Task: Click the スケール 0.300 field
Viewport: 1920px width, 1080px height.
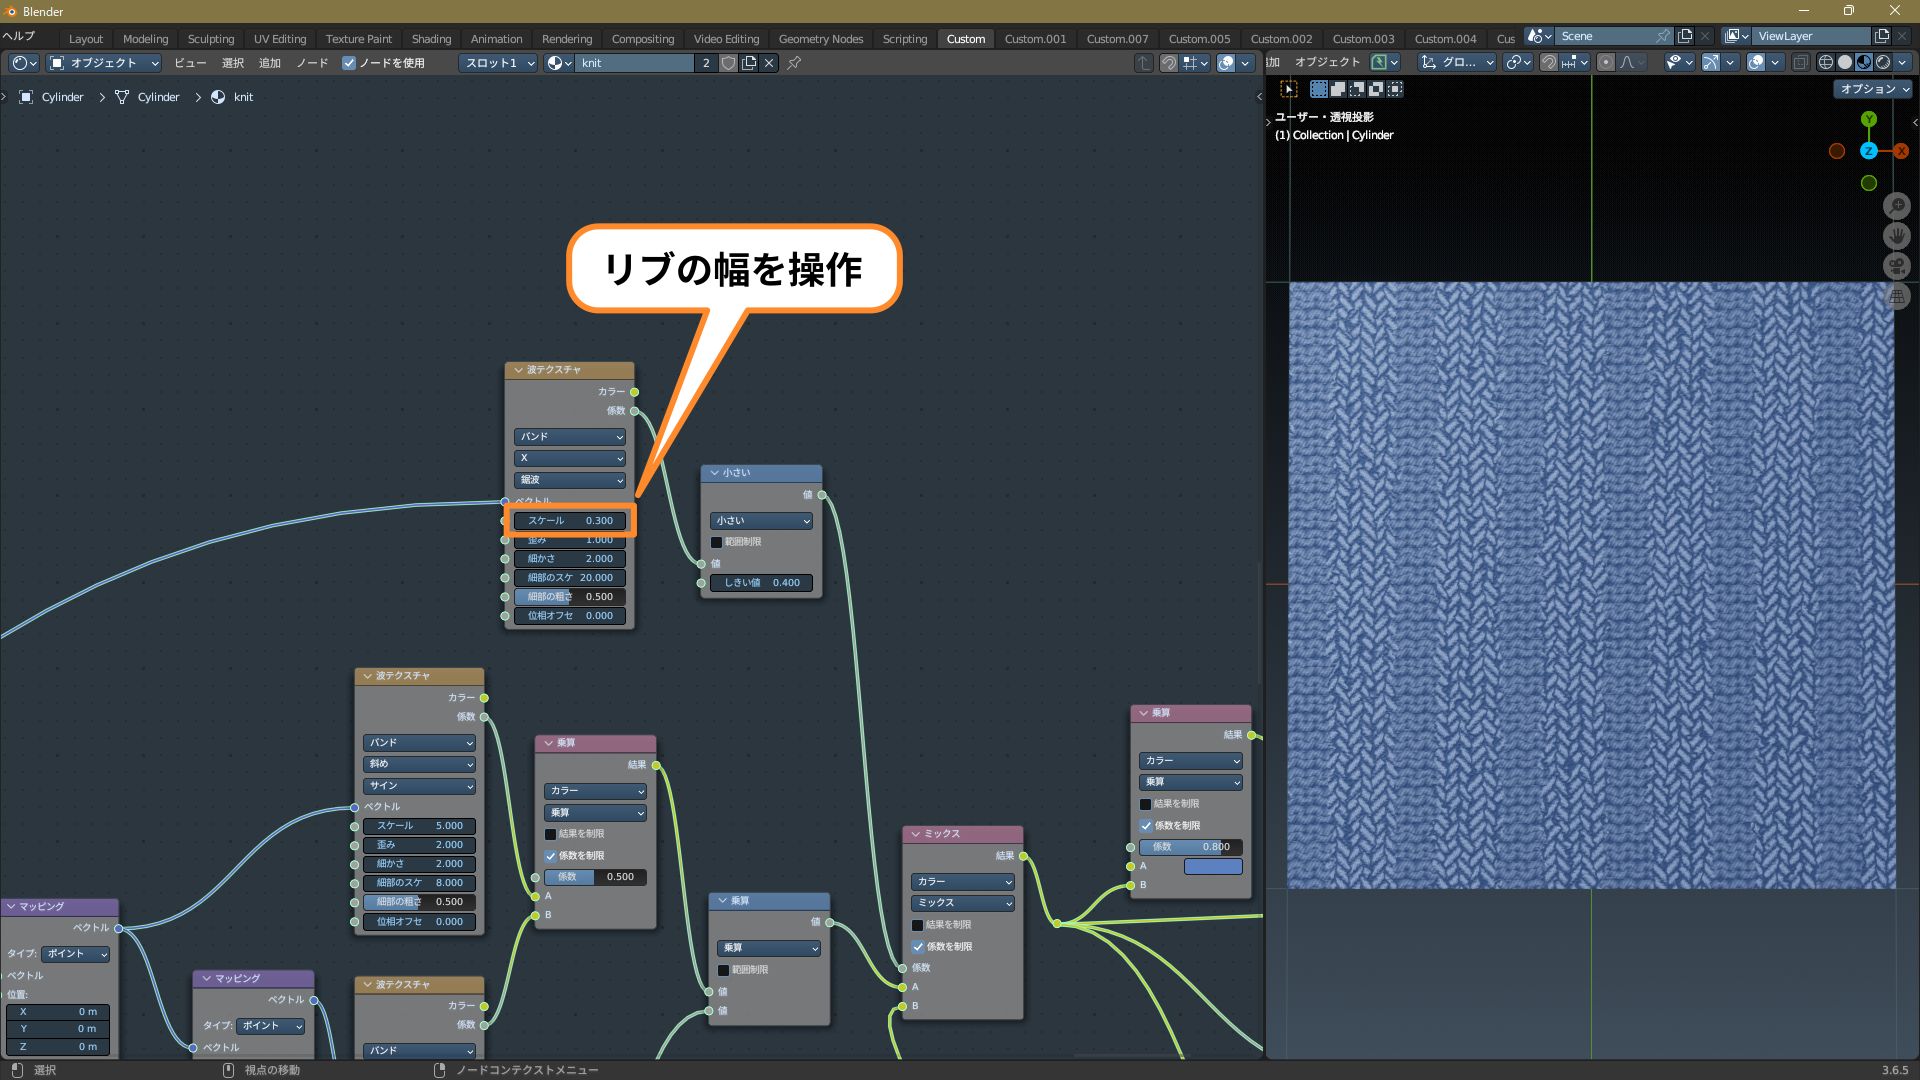Action: (x=570, y=521)
